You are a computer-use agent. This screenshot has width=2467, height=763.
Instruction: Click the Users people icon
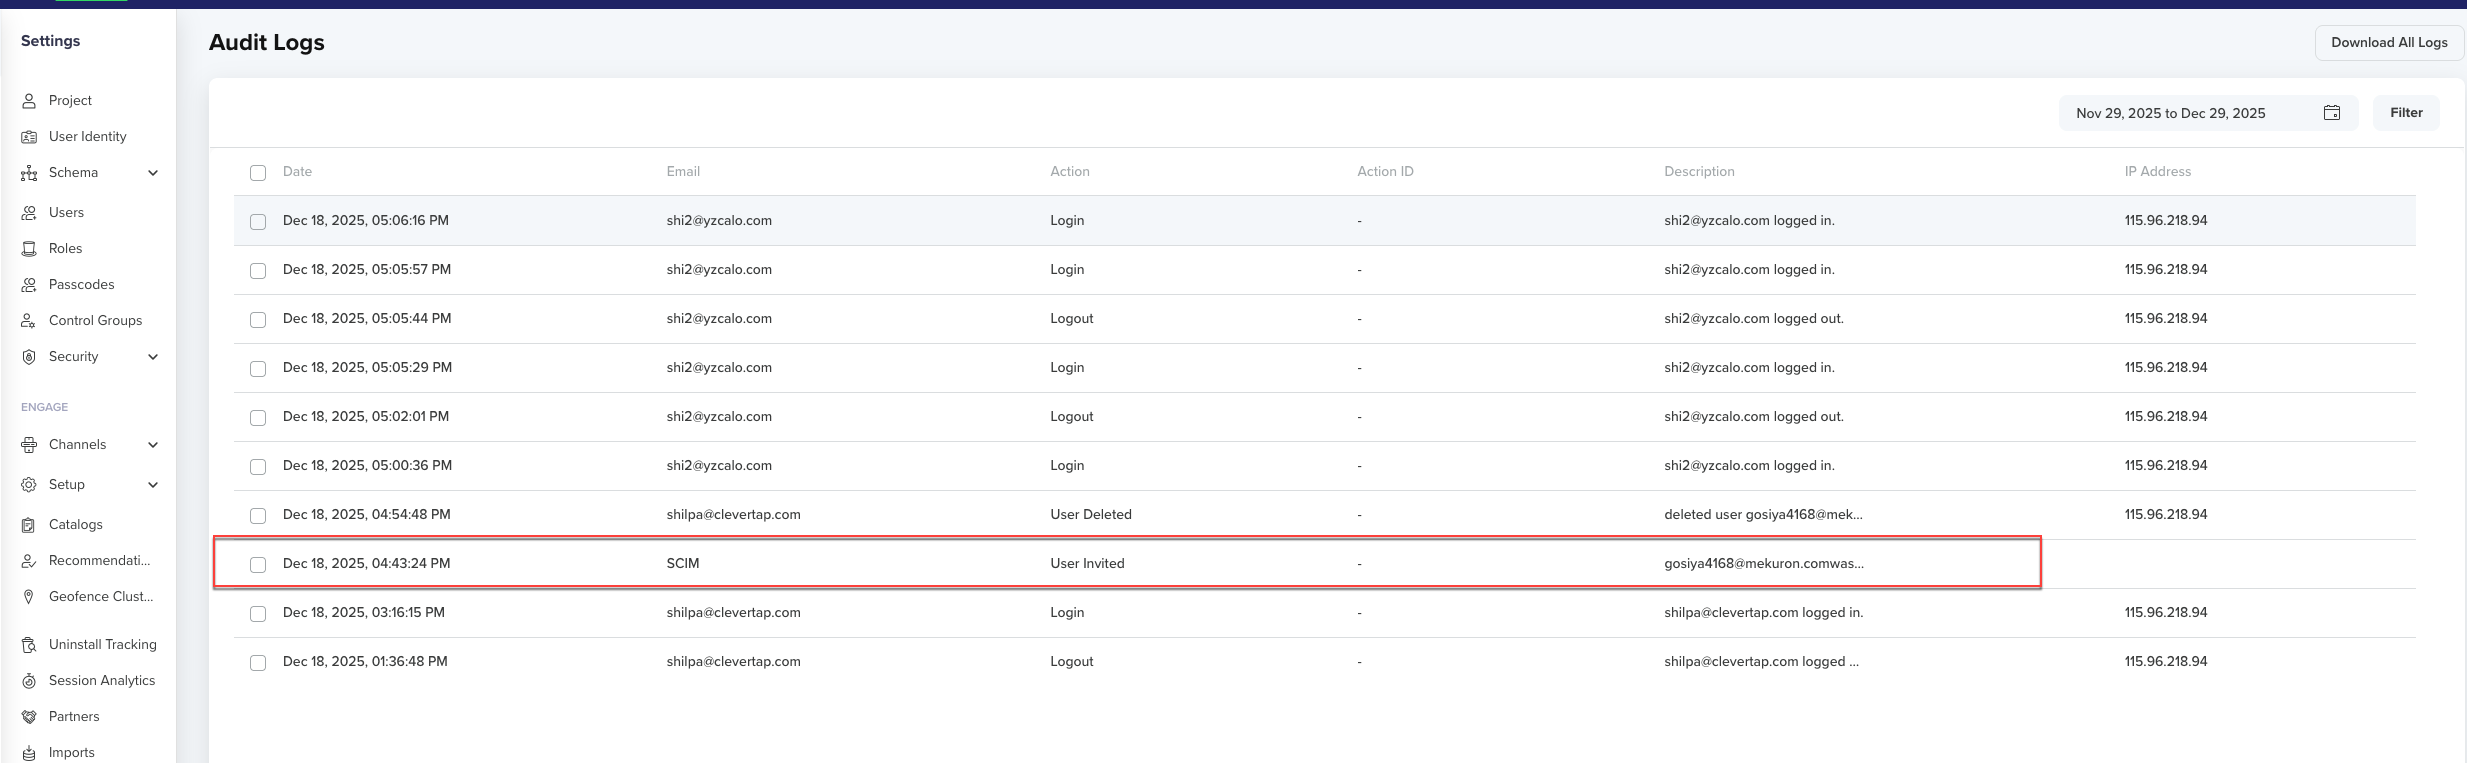[x=29, y=213]
